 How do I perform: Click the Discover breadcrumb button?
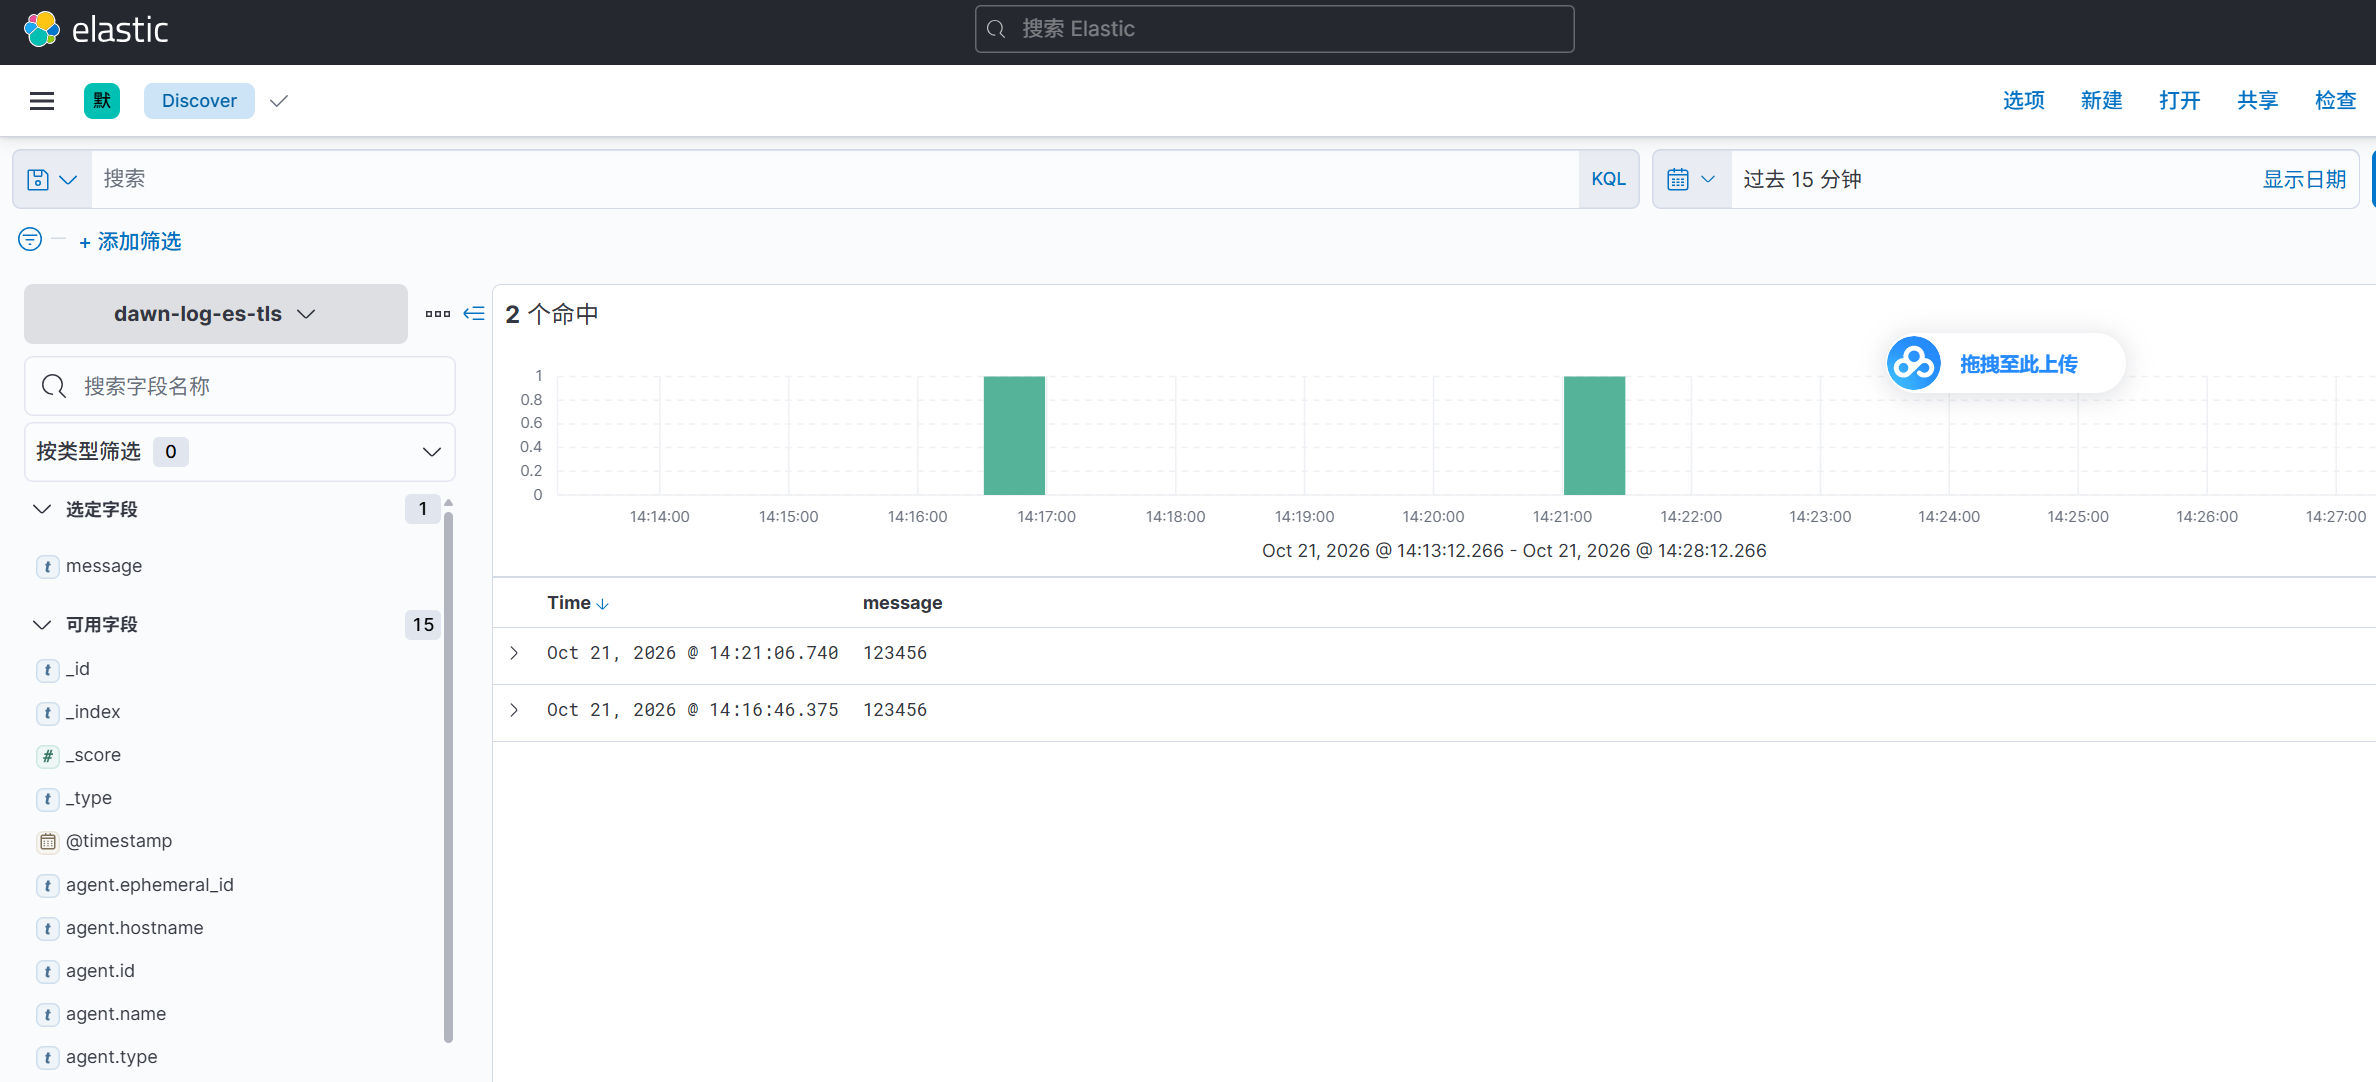tap(199, 101)
